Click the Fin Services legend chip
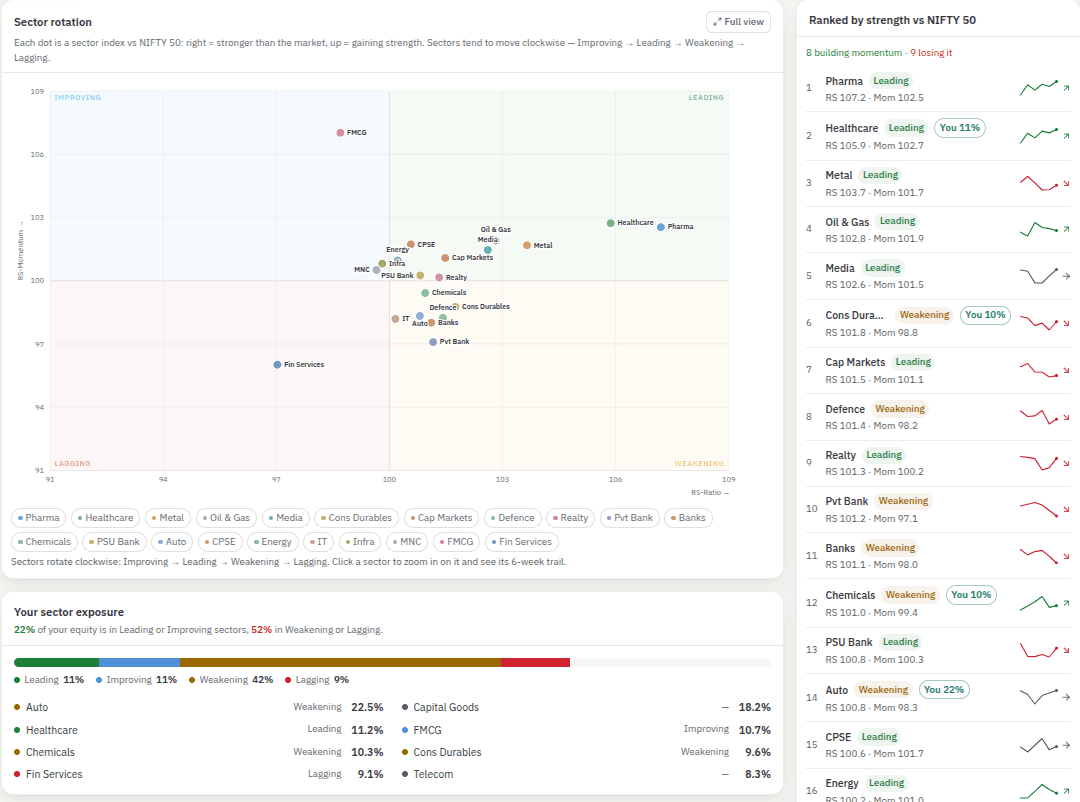The image size is (1080, 802). point(521,542)
